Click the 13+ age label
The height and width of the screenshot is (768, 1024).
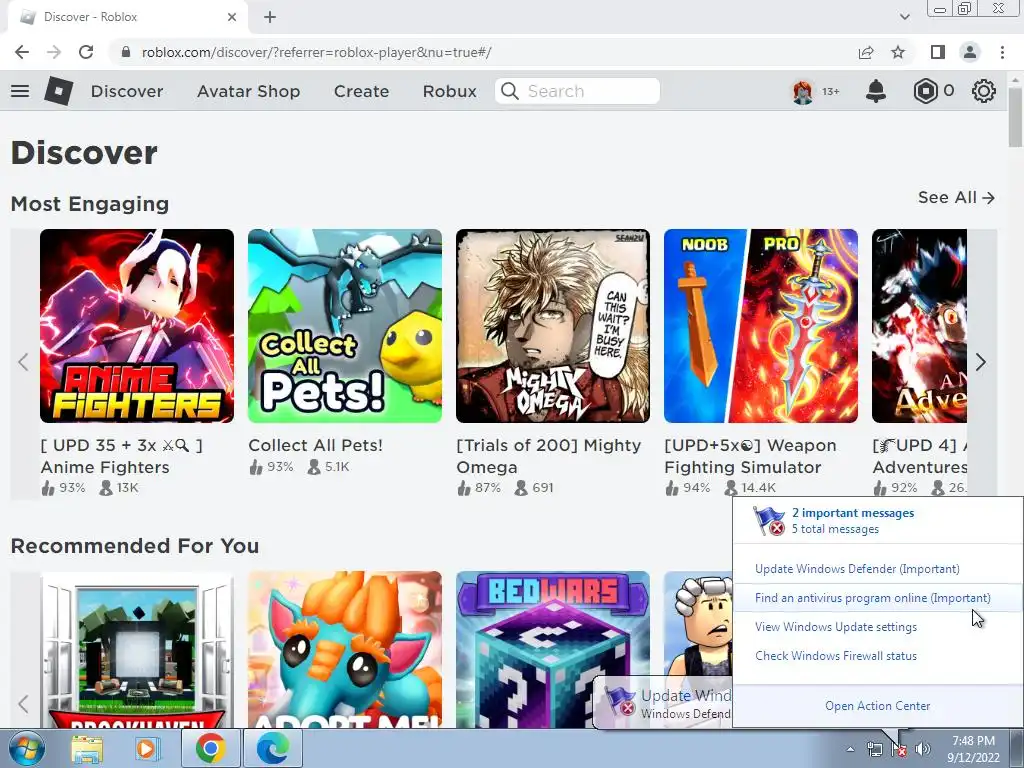pyautogui.click(x=830, y=91)
